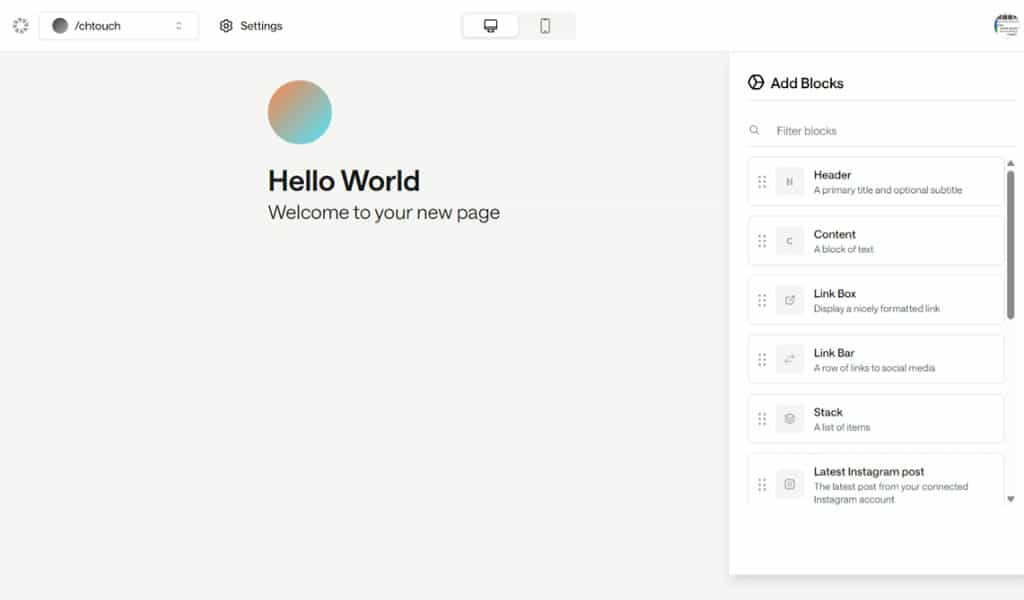Click the Stack layers icon
Viewport: 1024px width, 600px height.
click(x=790, y=419)
